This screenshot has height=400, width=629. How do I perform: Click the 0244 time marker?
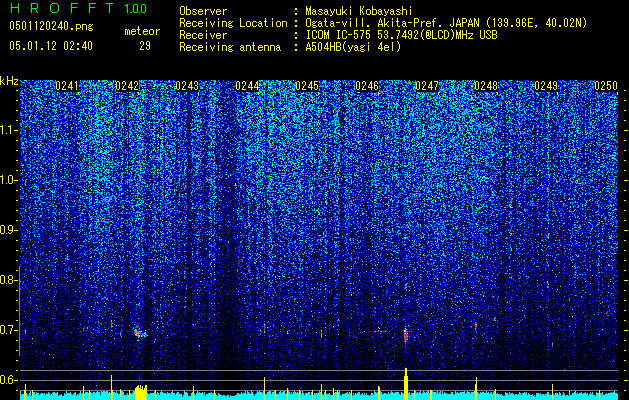coord(247,86)
